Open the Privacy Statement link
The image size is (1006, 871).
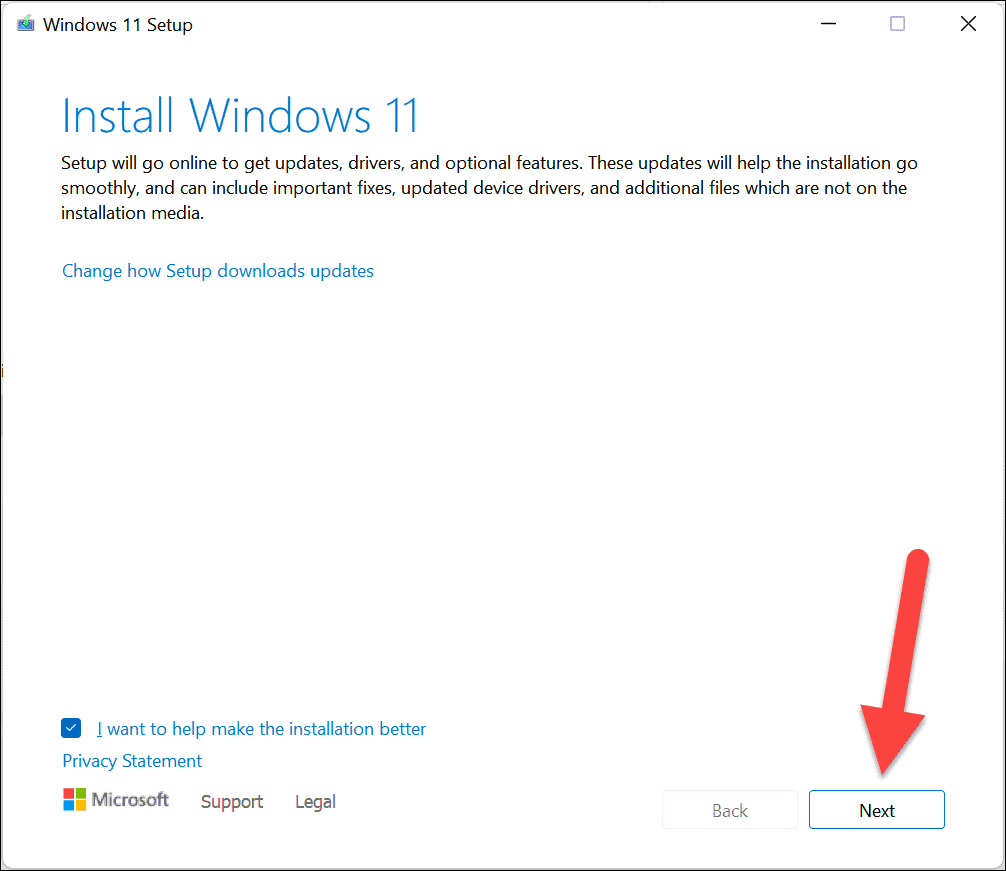[132, 761]
